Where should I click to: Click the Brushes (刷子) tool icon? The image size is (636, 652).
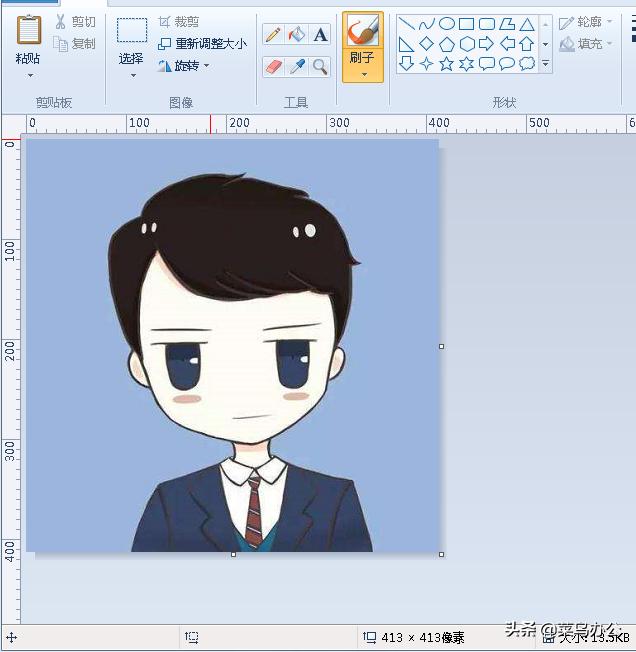coord(362,30)
